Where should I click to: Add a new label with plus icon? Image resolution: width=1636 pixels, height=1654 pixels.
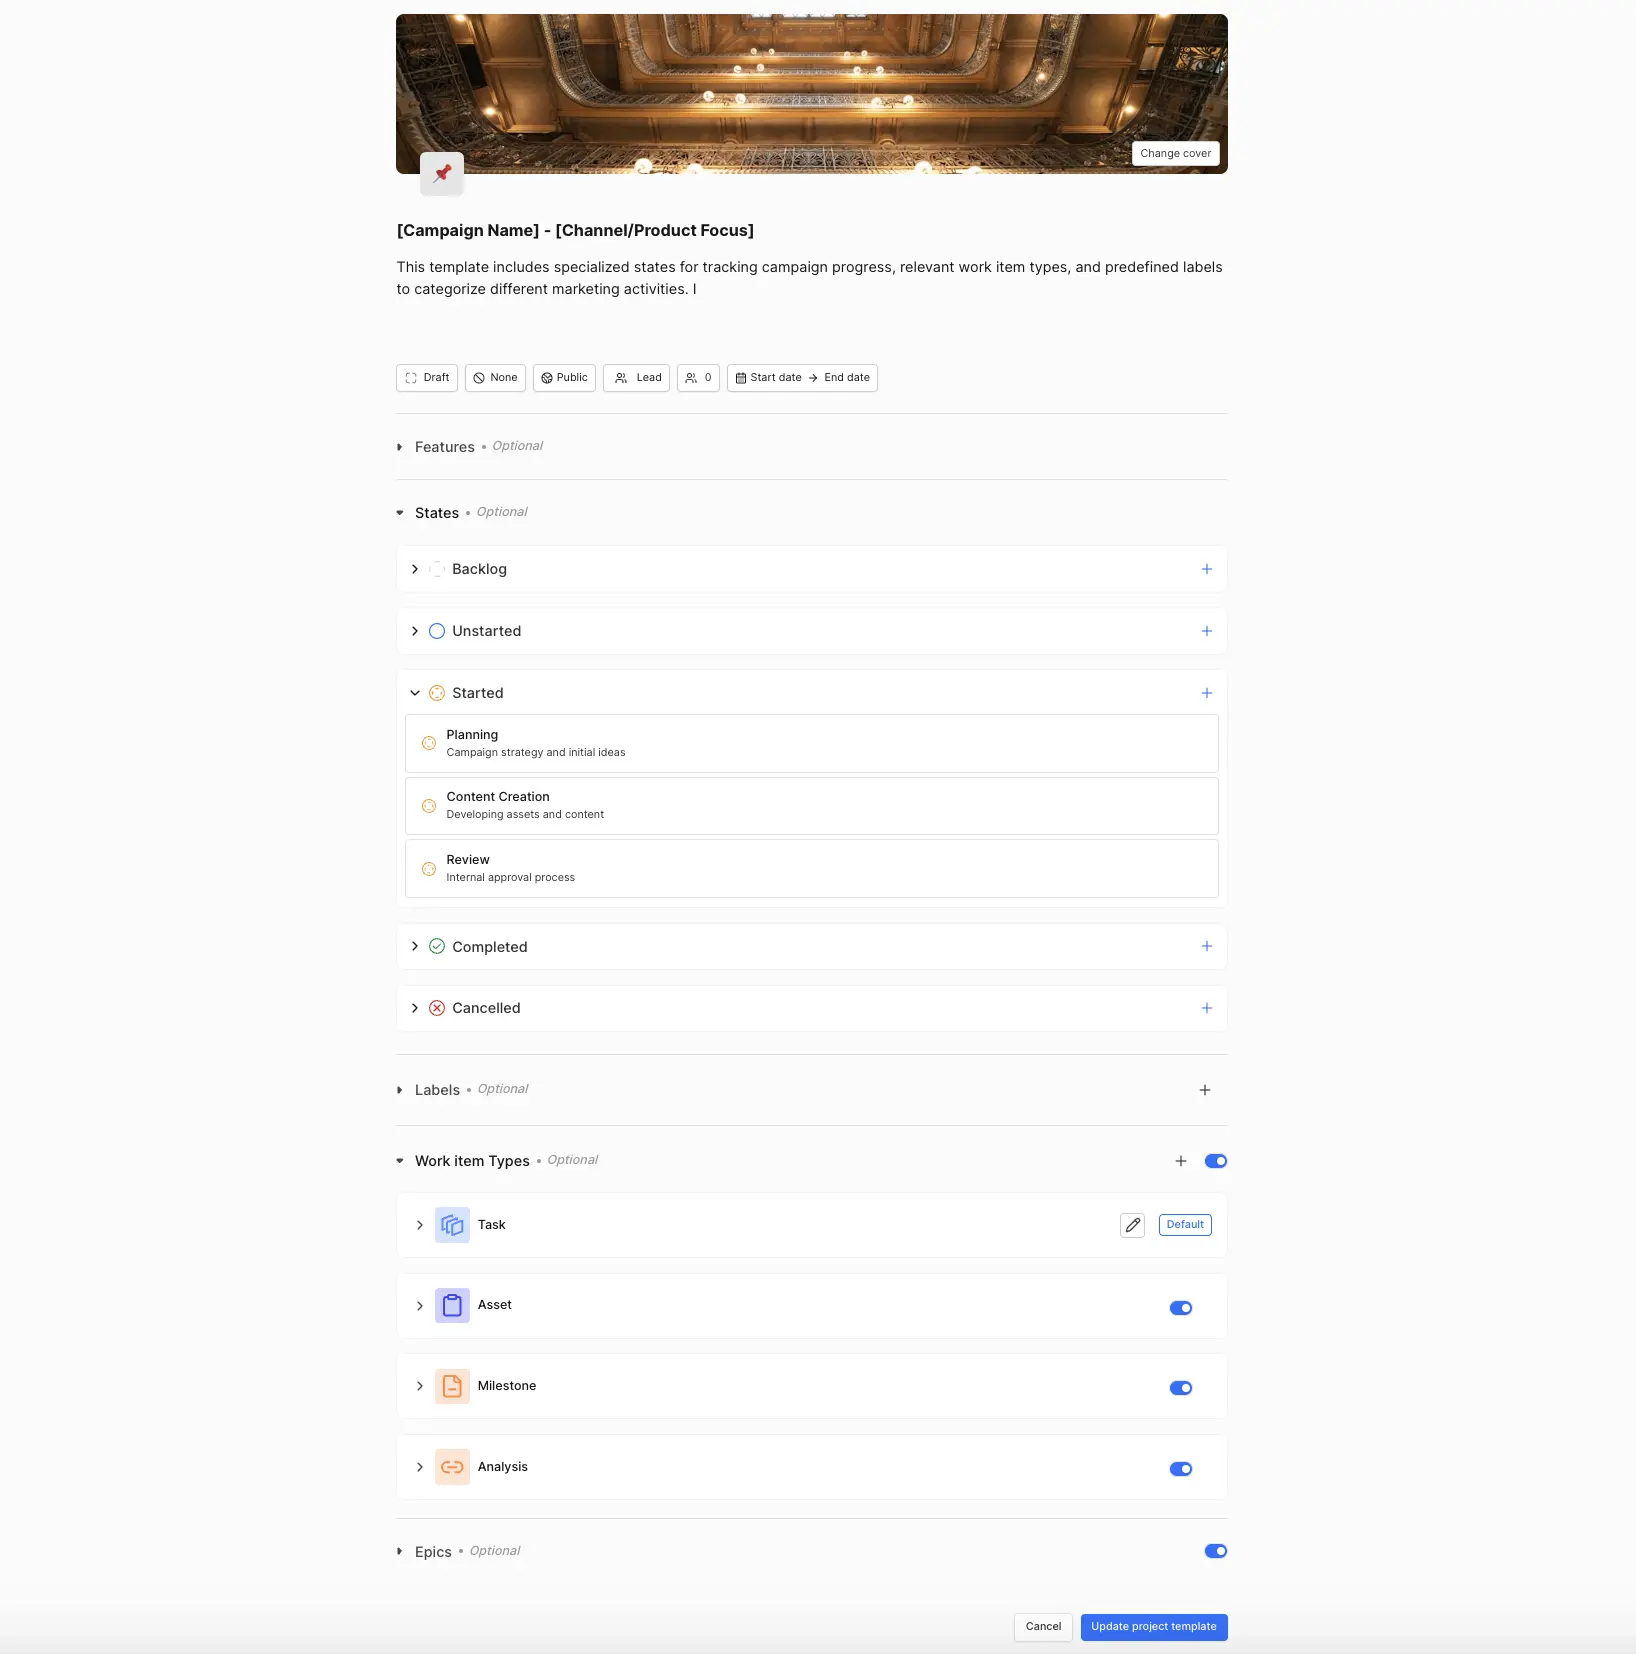coord(1205,1090)
